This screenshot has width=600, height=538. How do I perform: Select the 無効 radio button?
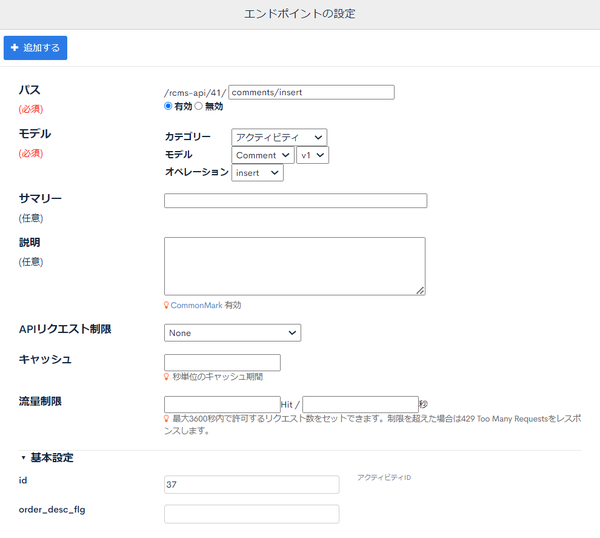tap(198, 106)
